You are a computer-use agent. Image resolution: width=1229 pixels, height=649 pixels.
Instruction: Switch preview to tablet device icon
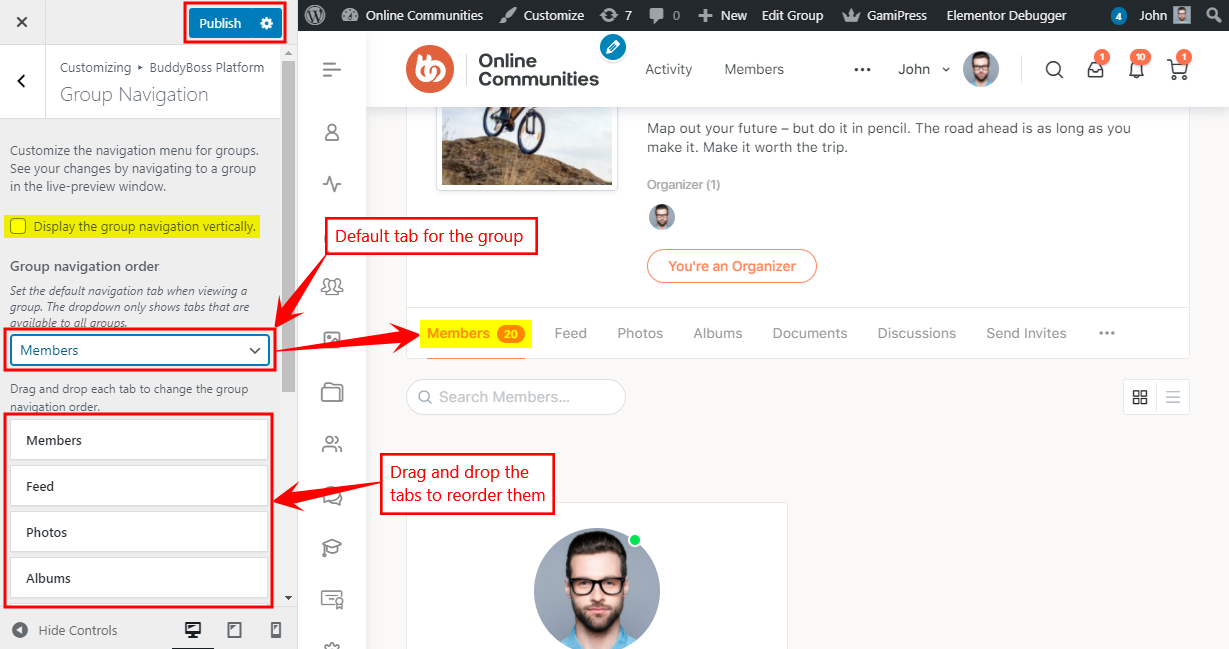(235, 630)
